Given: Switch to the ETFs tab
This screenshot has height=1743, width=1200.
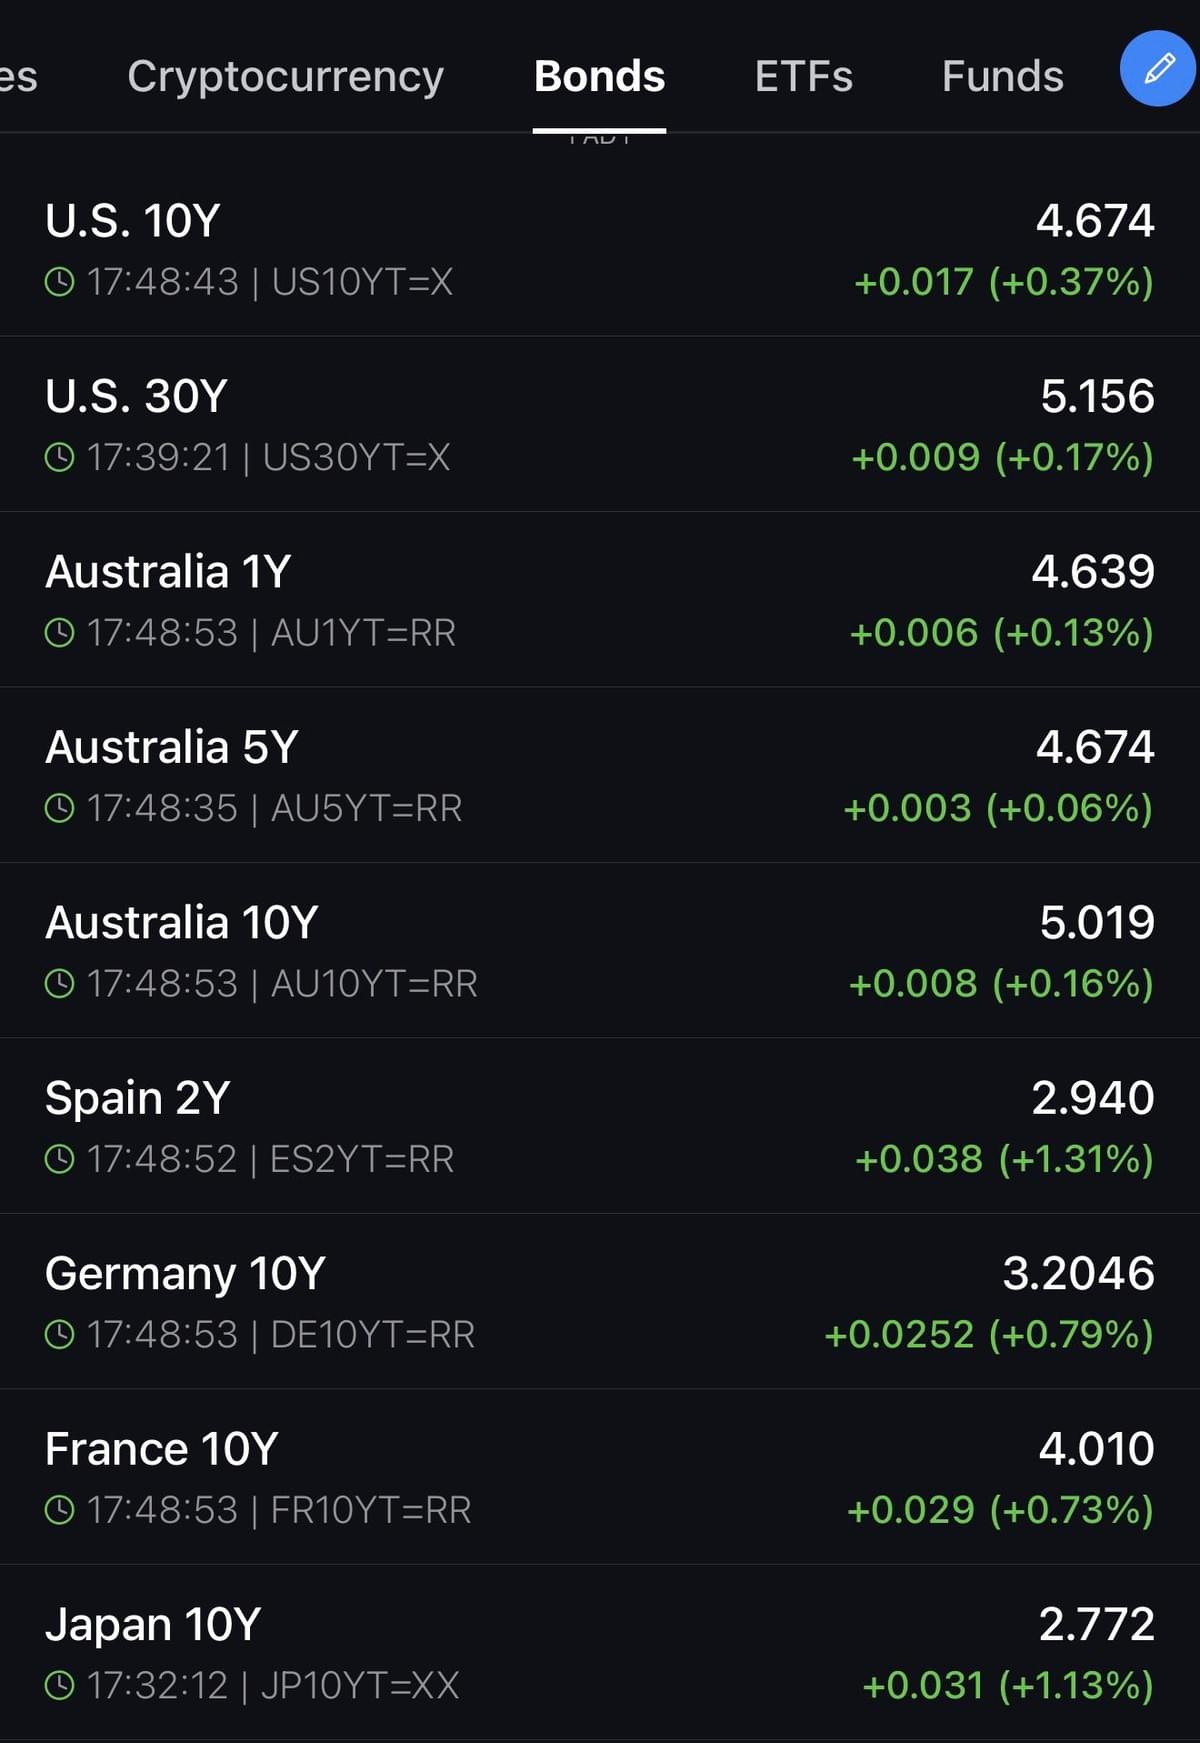Looking at the screenshot, I should tap(803, 76).
